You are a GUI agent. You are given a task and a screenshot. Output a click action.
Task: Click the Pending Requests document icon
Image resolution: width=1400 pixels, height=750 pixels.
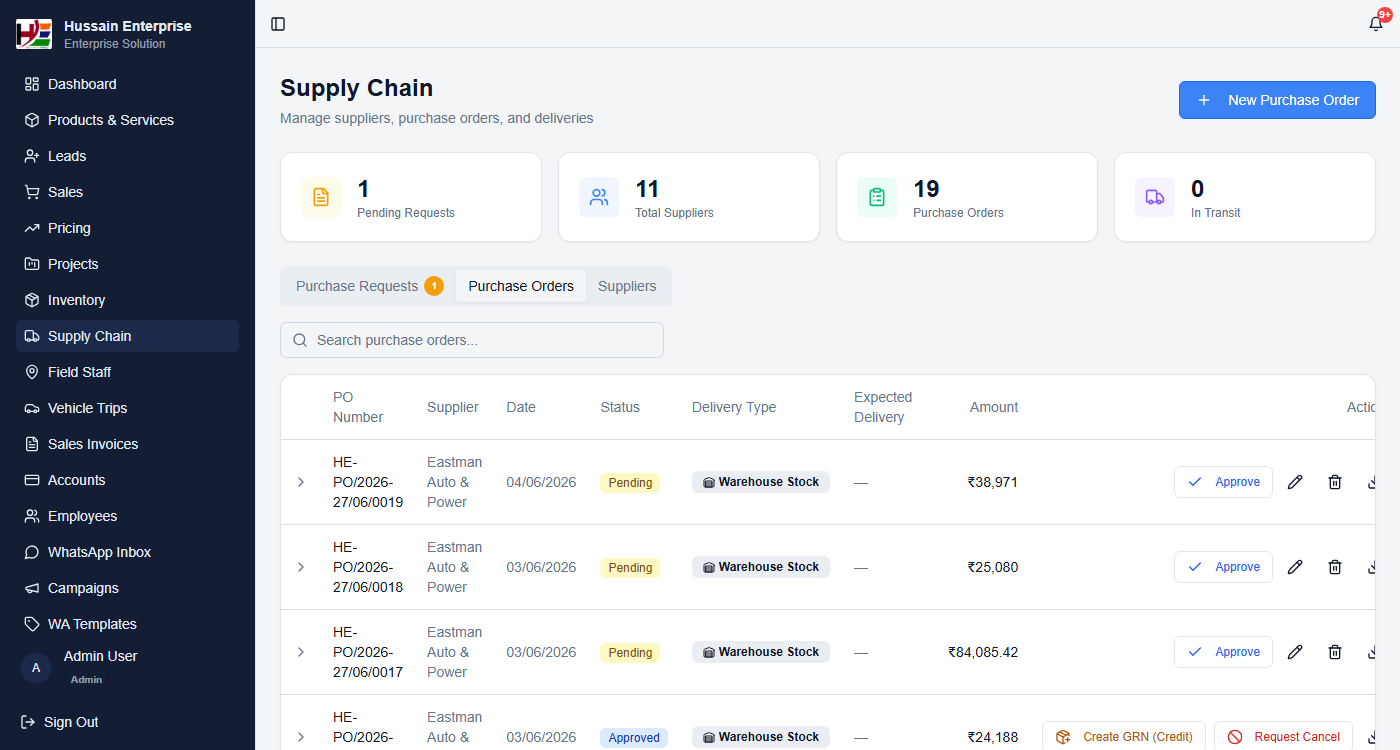pos(321,197)
